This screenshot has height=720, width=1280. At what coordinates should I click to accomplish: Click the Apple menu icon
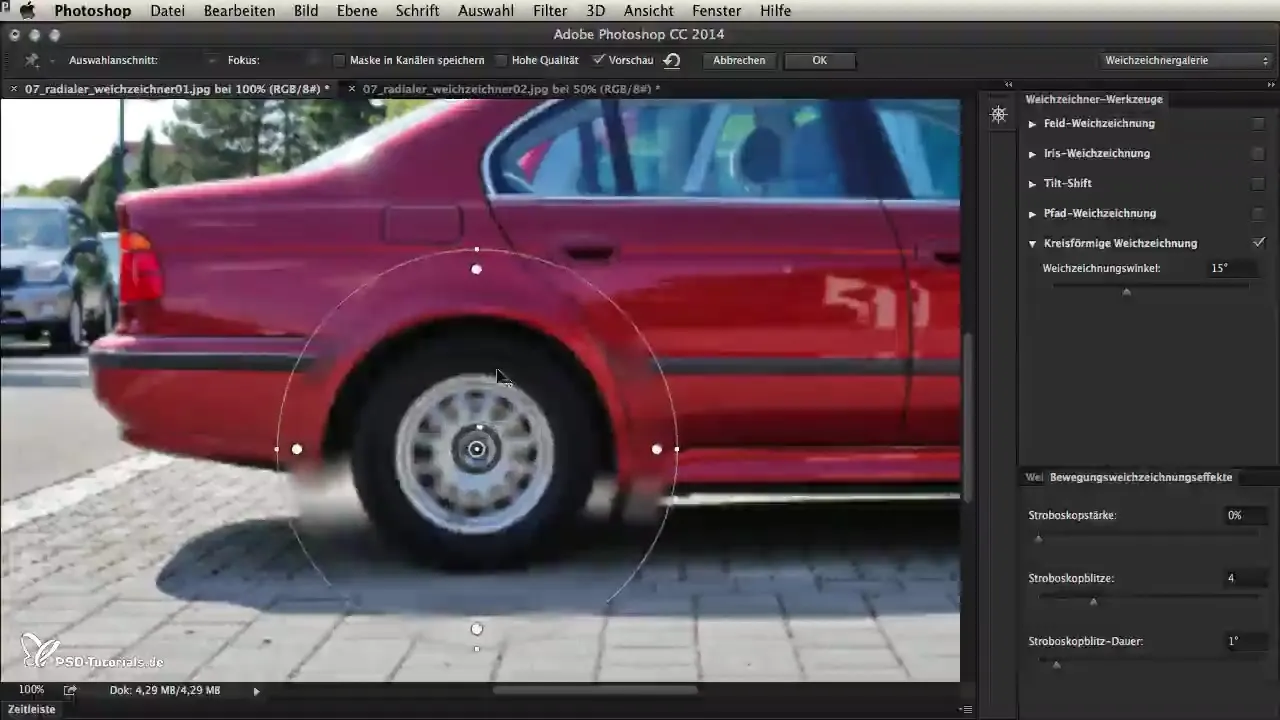point(27,11)
